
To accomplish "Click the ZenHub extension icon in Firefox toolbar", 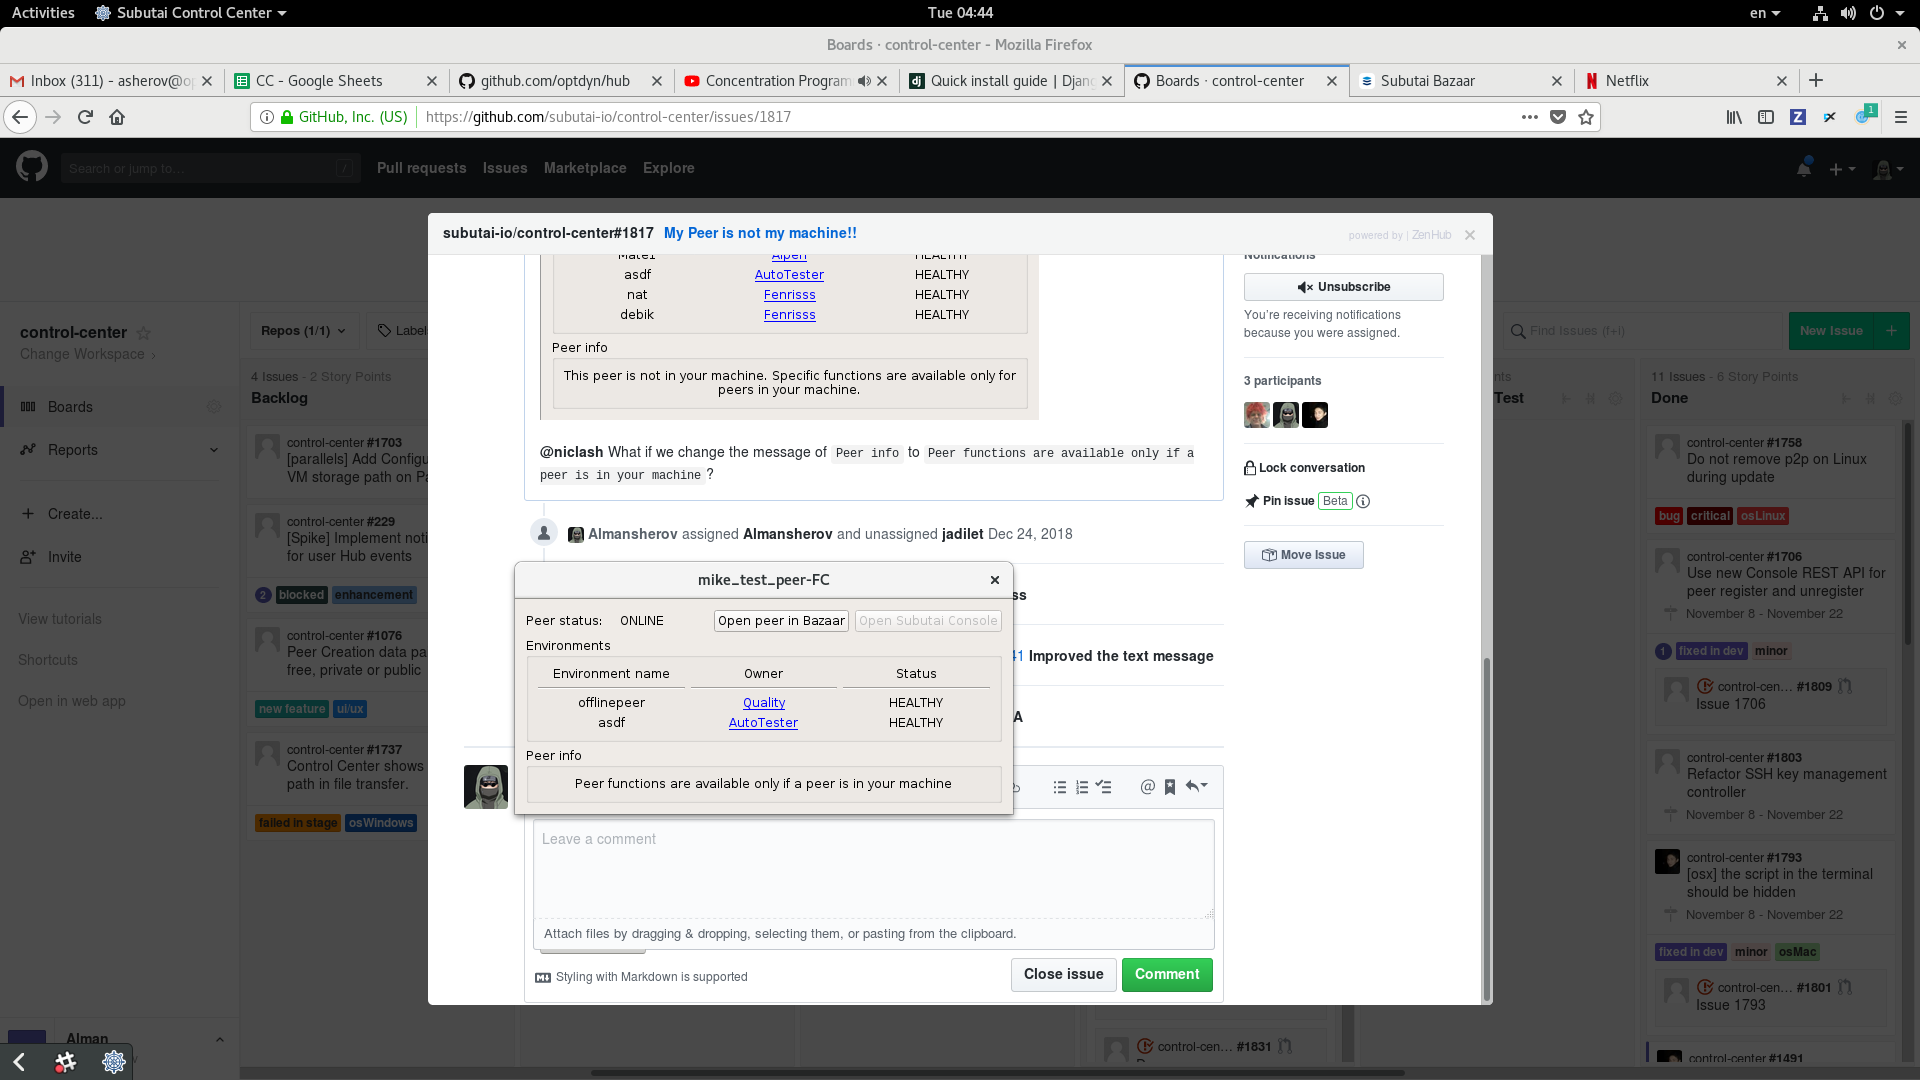I will (x=1798, y=117).
